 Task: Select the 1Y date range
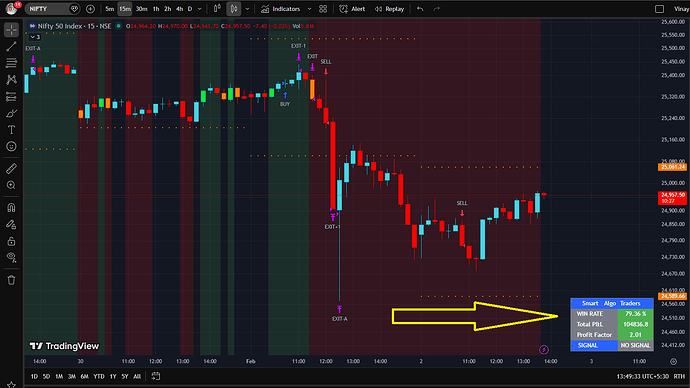click(113, 377)
